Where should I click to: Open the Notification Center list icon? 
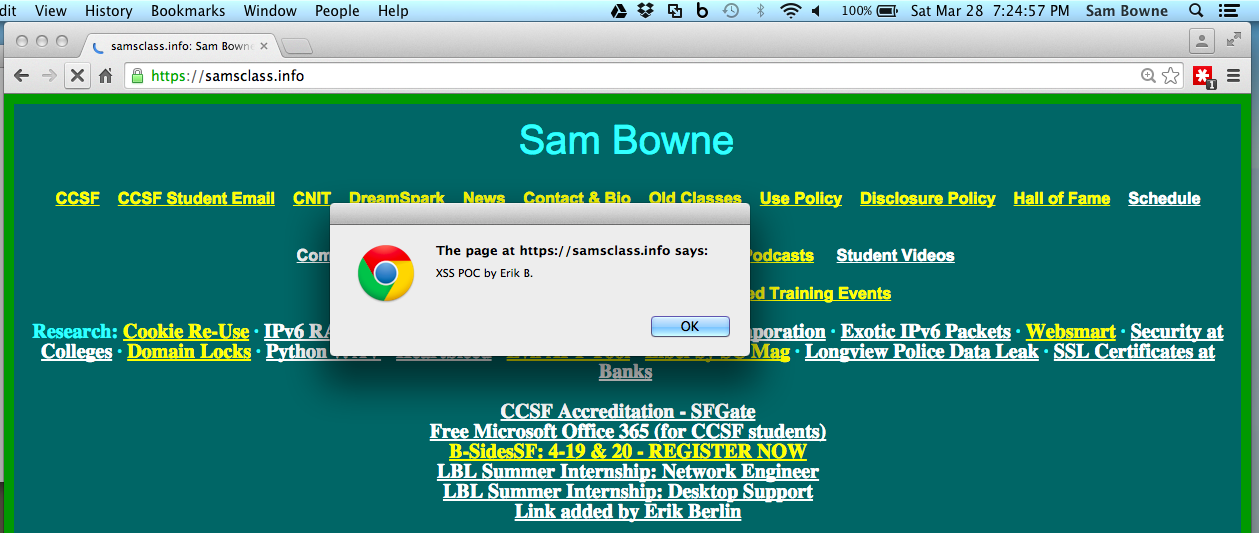(x=1231, y=11)
